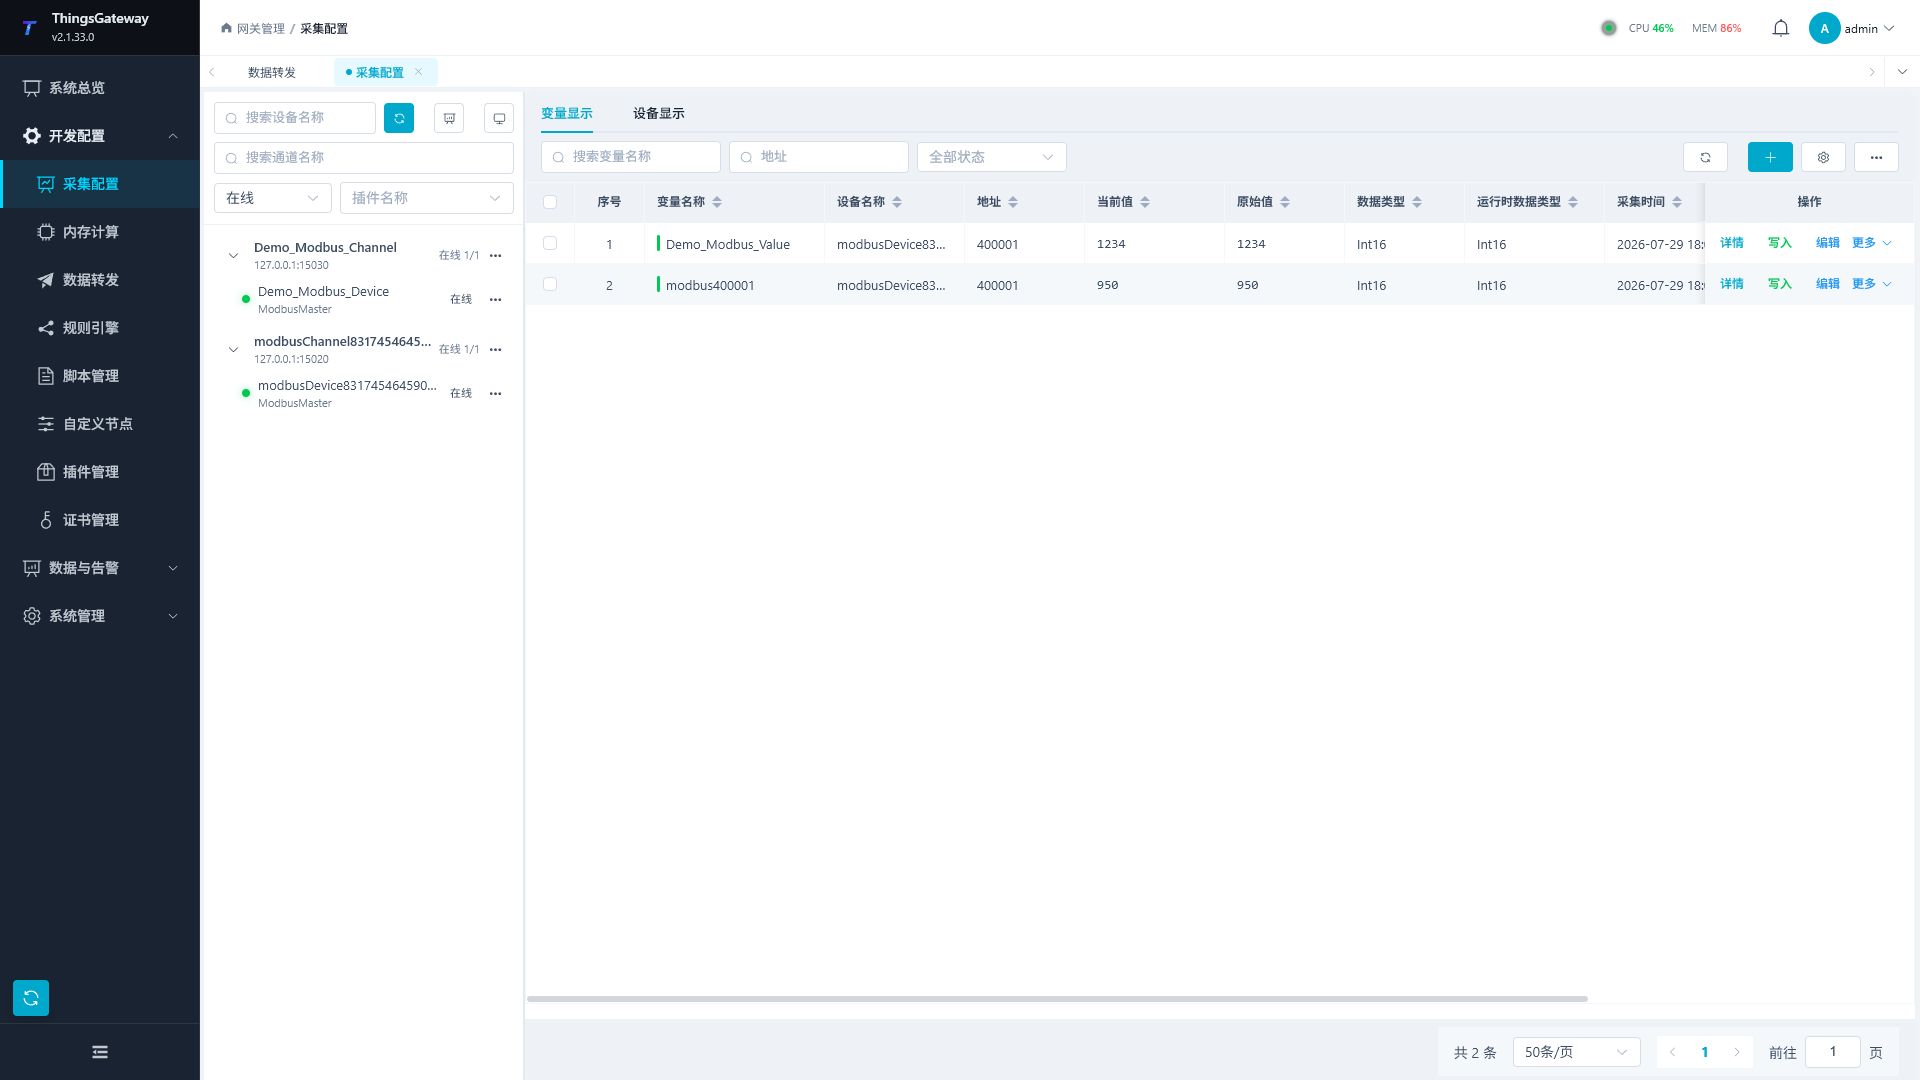1920x1080 pixels.
Task: Open ellipsis menu for Demo_Modbus_Channel
Action: 495,255
